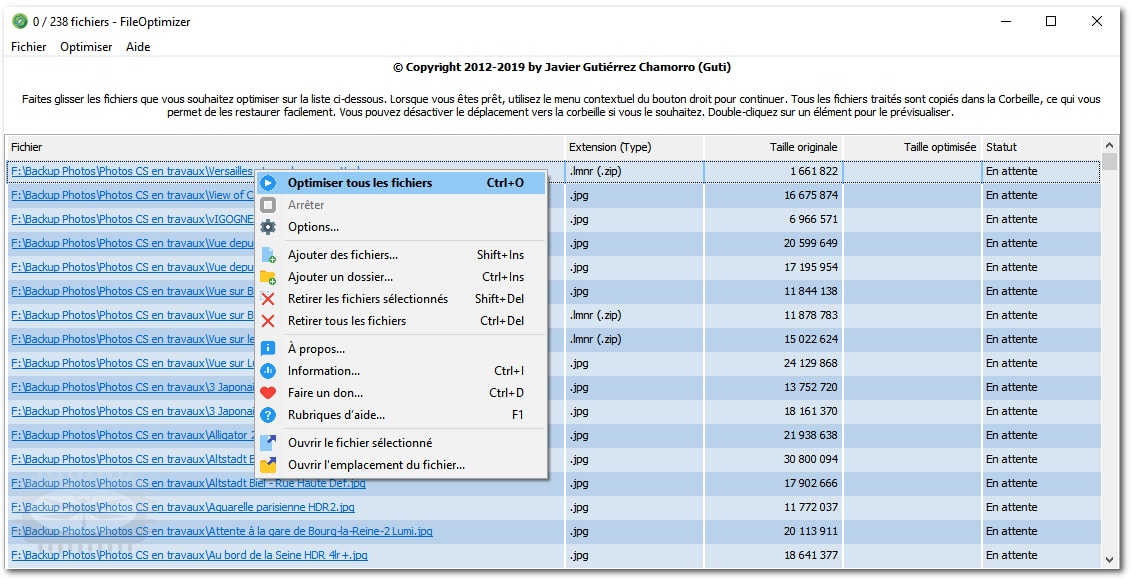Select the vIGOGNE file path link
Screen dimensions: 1131x580
pyautogui.click(x=132, y=219)
